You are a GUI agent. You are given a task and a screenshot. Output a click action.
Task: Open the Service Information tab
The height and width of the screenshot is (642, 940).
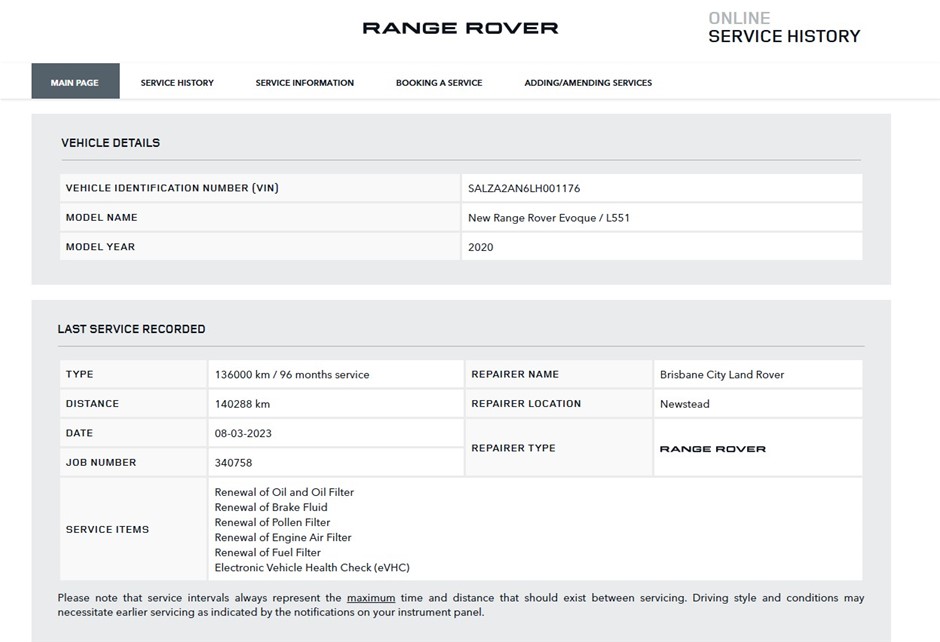(304, 83)
